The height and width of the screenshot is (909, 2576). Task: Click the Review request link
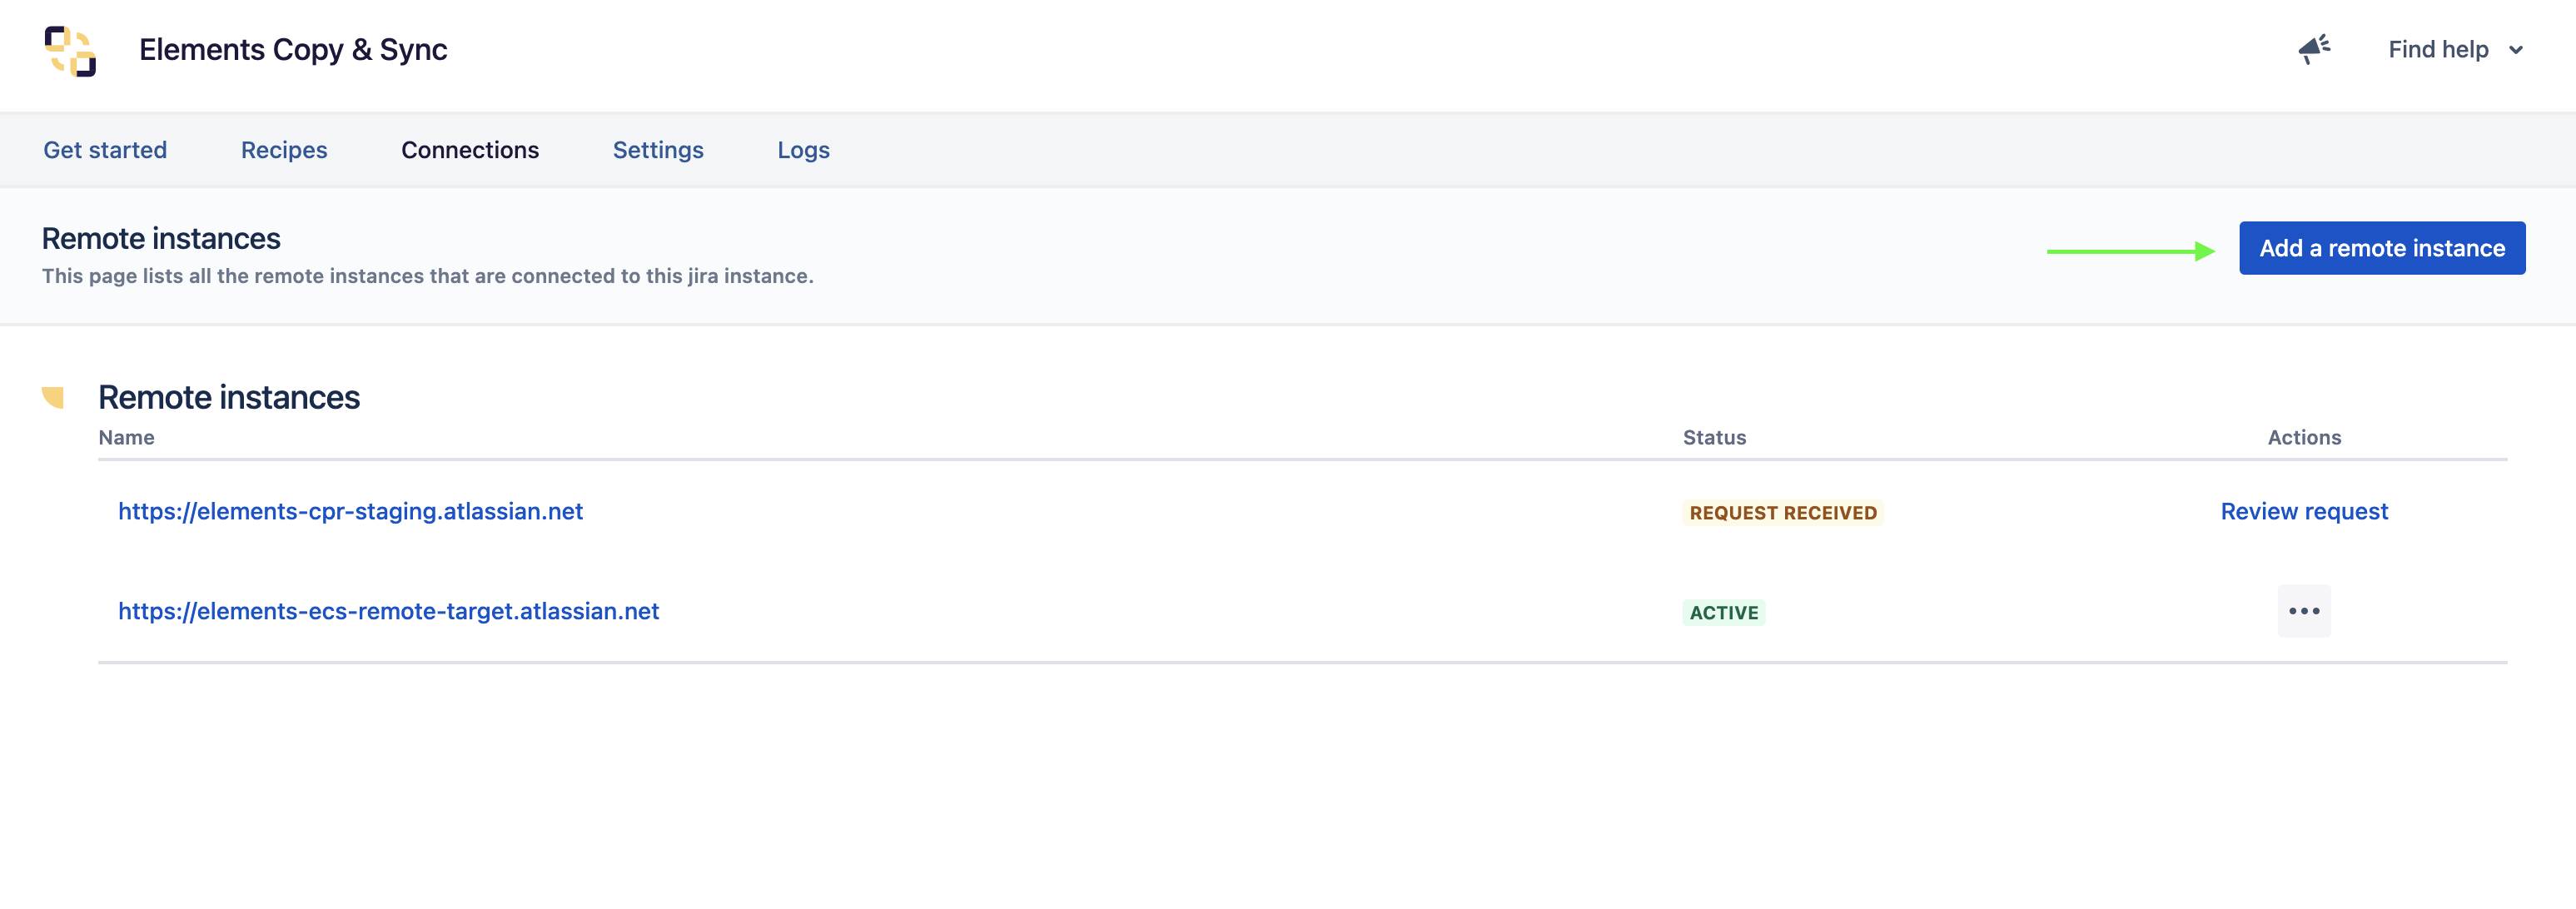point(2304,511)
